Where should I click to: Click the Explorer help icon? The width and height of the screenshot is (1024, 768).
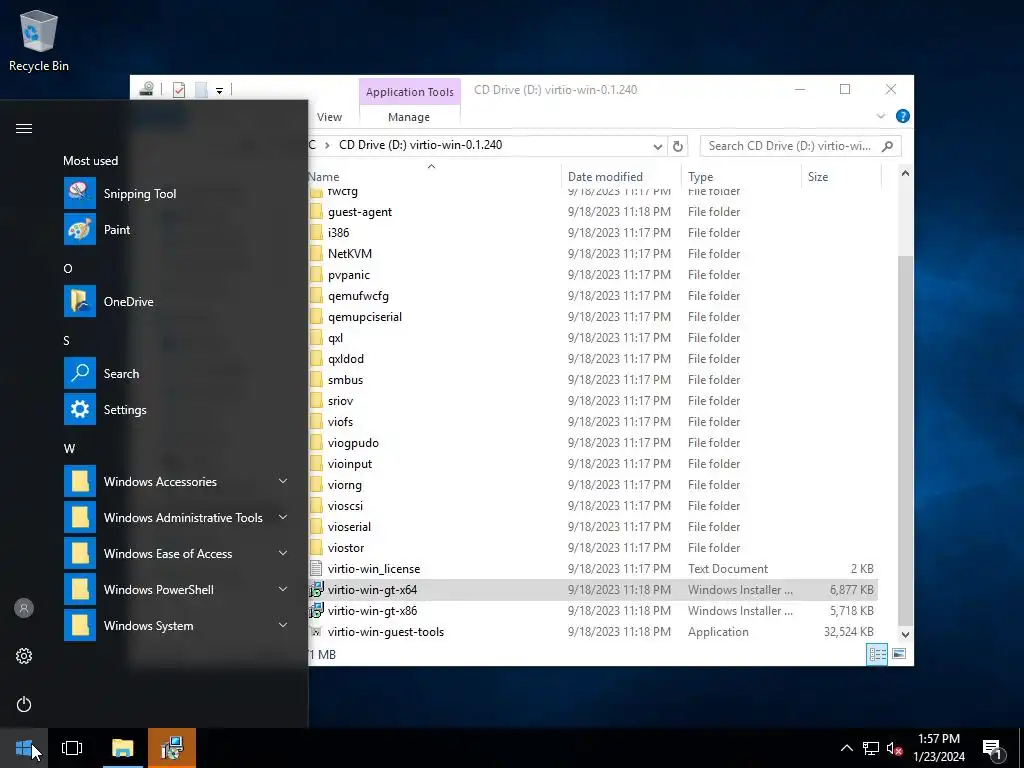click(x=903, y=116)
